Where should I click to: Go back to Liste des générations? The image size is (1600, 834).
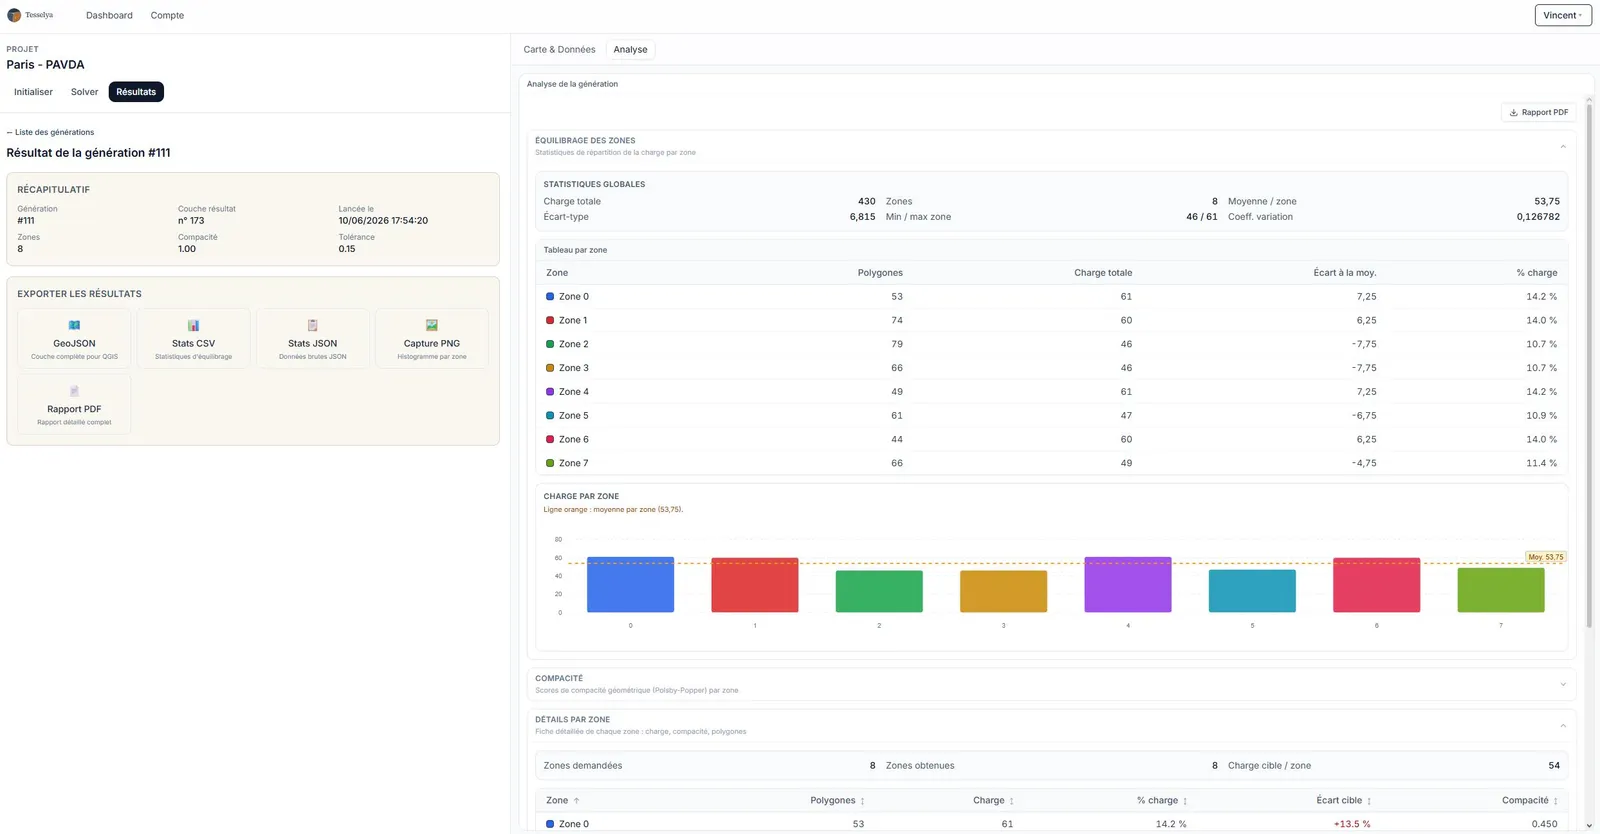[x=51, y=132]
